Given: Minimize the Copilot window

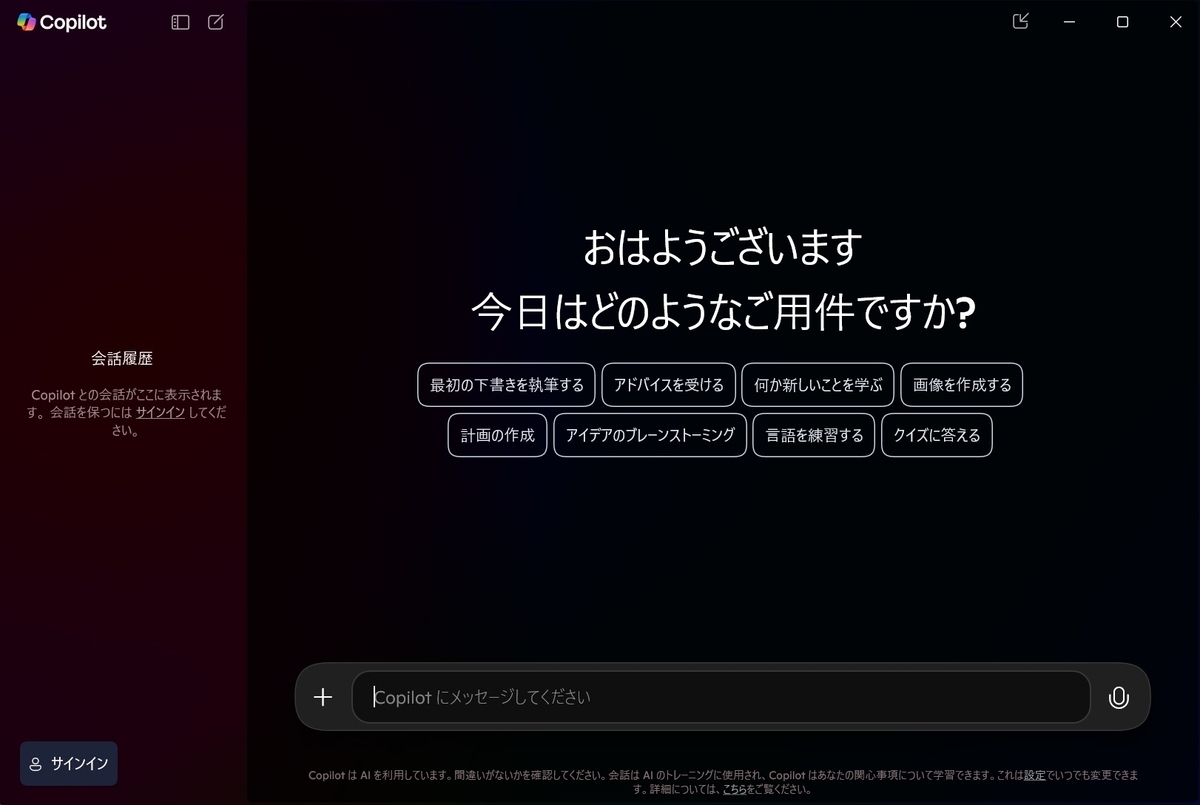Looking at the screenshot, I should click(x=1070, y=22).
